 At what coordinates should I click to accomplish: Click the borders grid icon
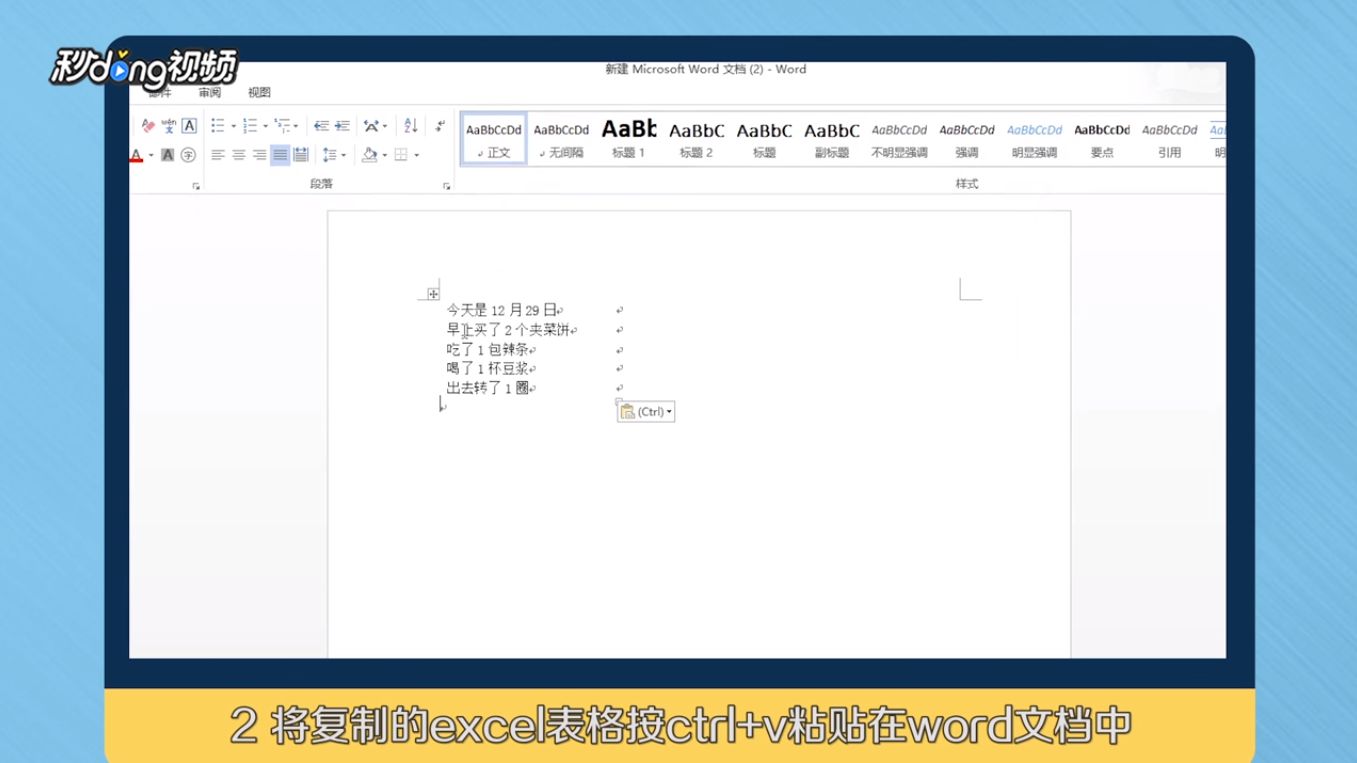401,155
